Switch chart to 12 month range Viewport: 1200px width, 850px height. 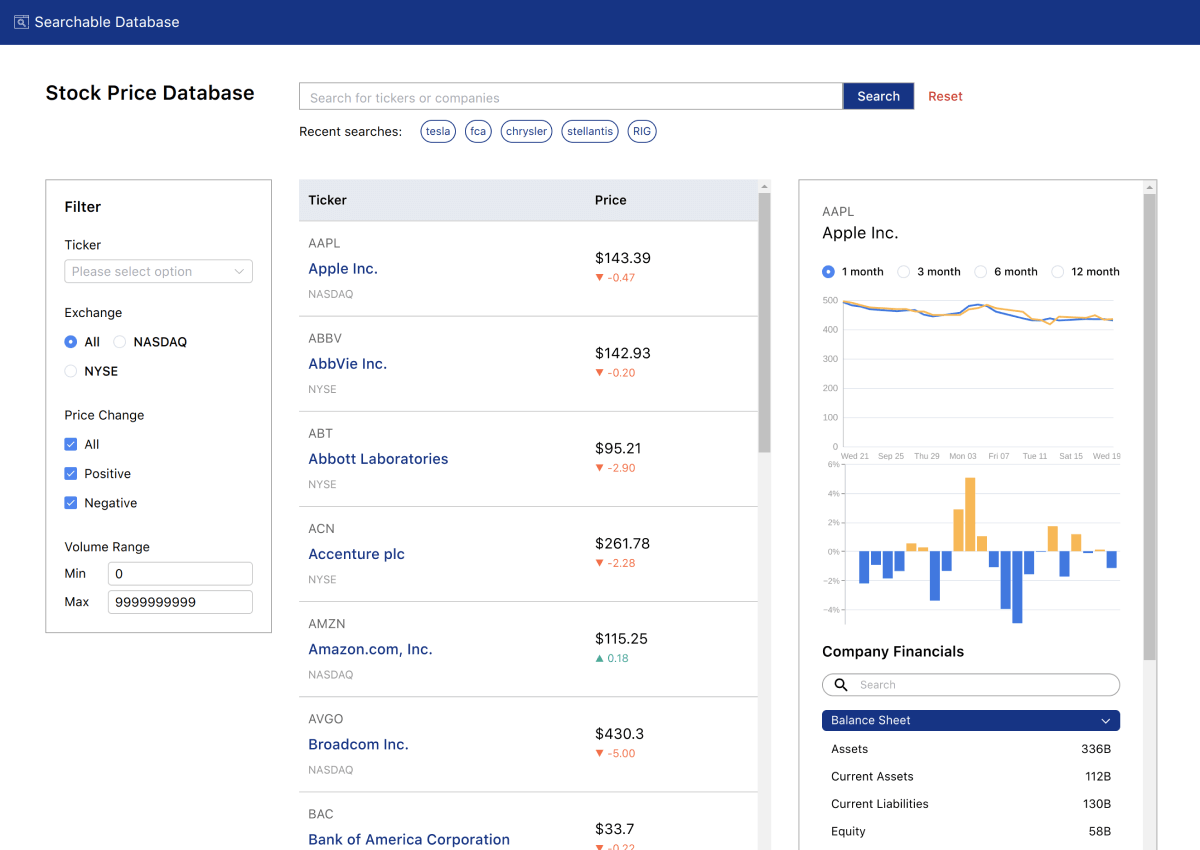pyautogui.click(x=1058, y=272)
